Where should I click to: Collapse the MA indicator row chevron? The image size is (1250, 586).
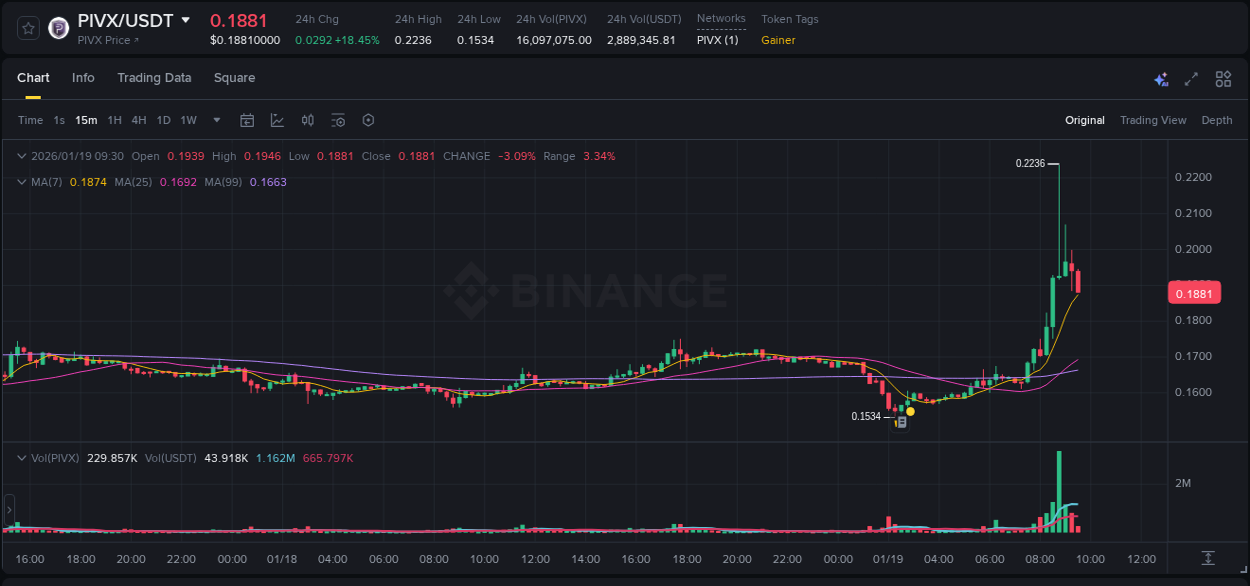(x=22, y=182)
